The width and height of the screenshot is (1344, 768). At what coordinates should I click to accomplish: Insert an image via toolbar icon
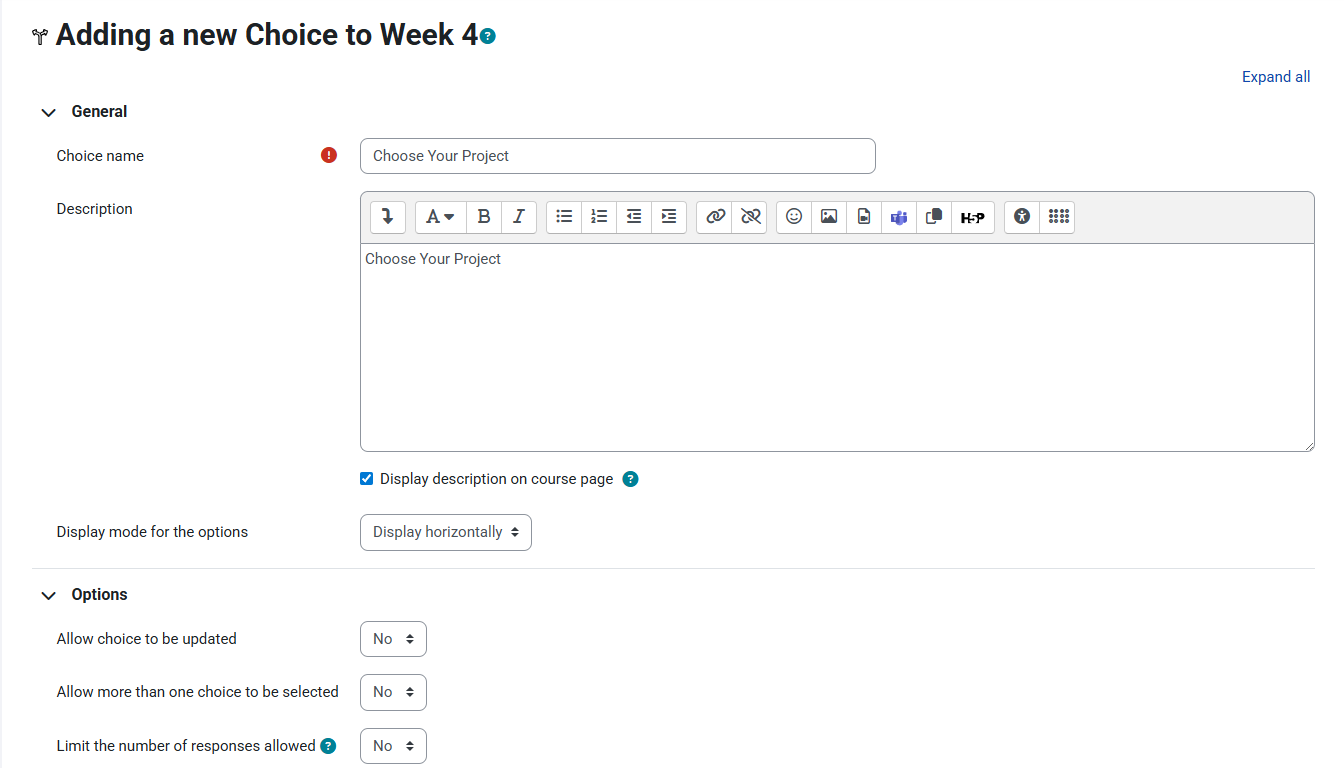tap(829, 217)
